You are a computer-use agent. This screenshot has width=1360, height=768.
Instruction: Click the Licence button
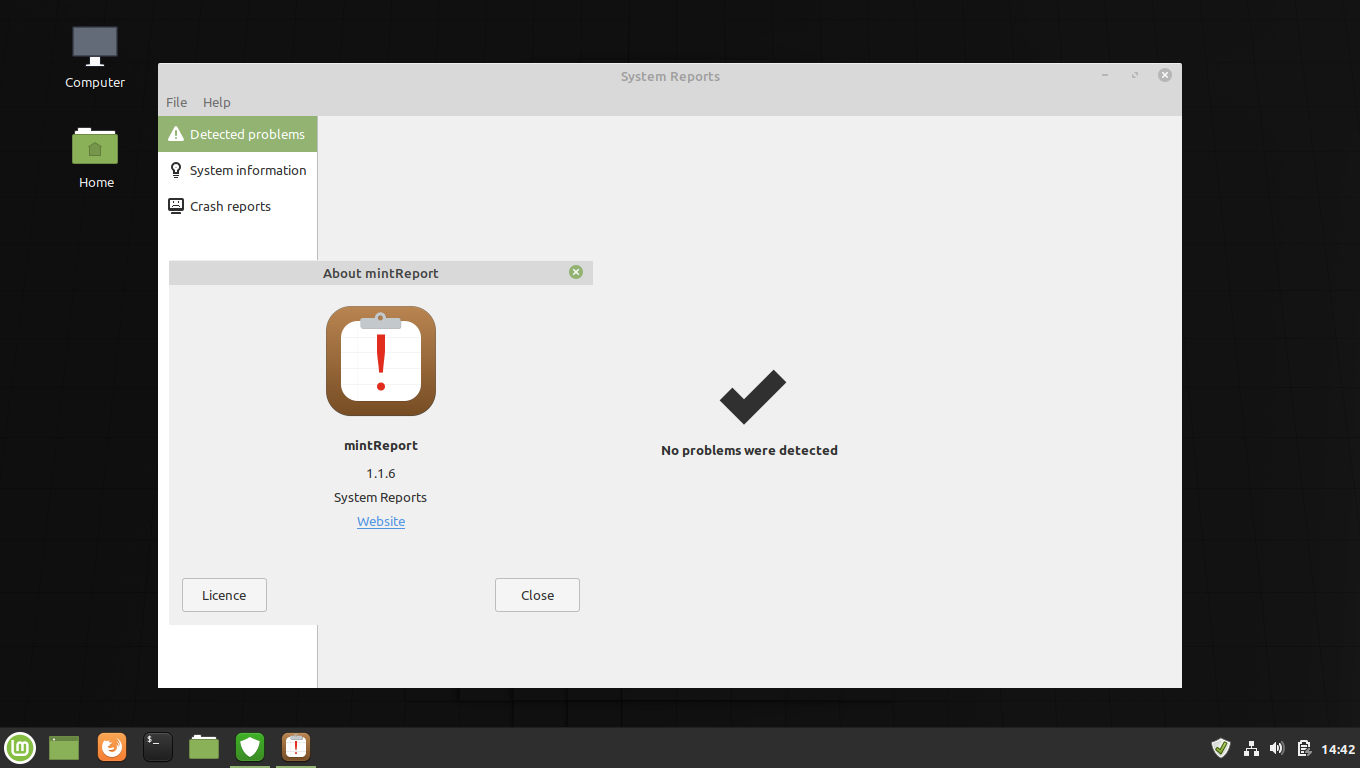224,595
